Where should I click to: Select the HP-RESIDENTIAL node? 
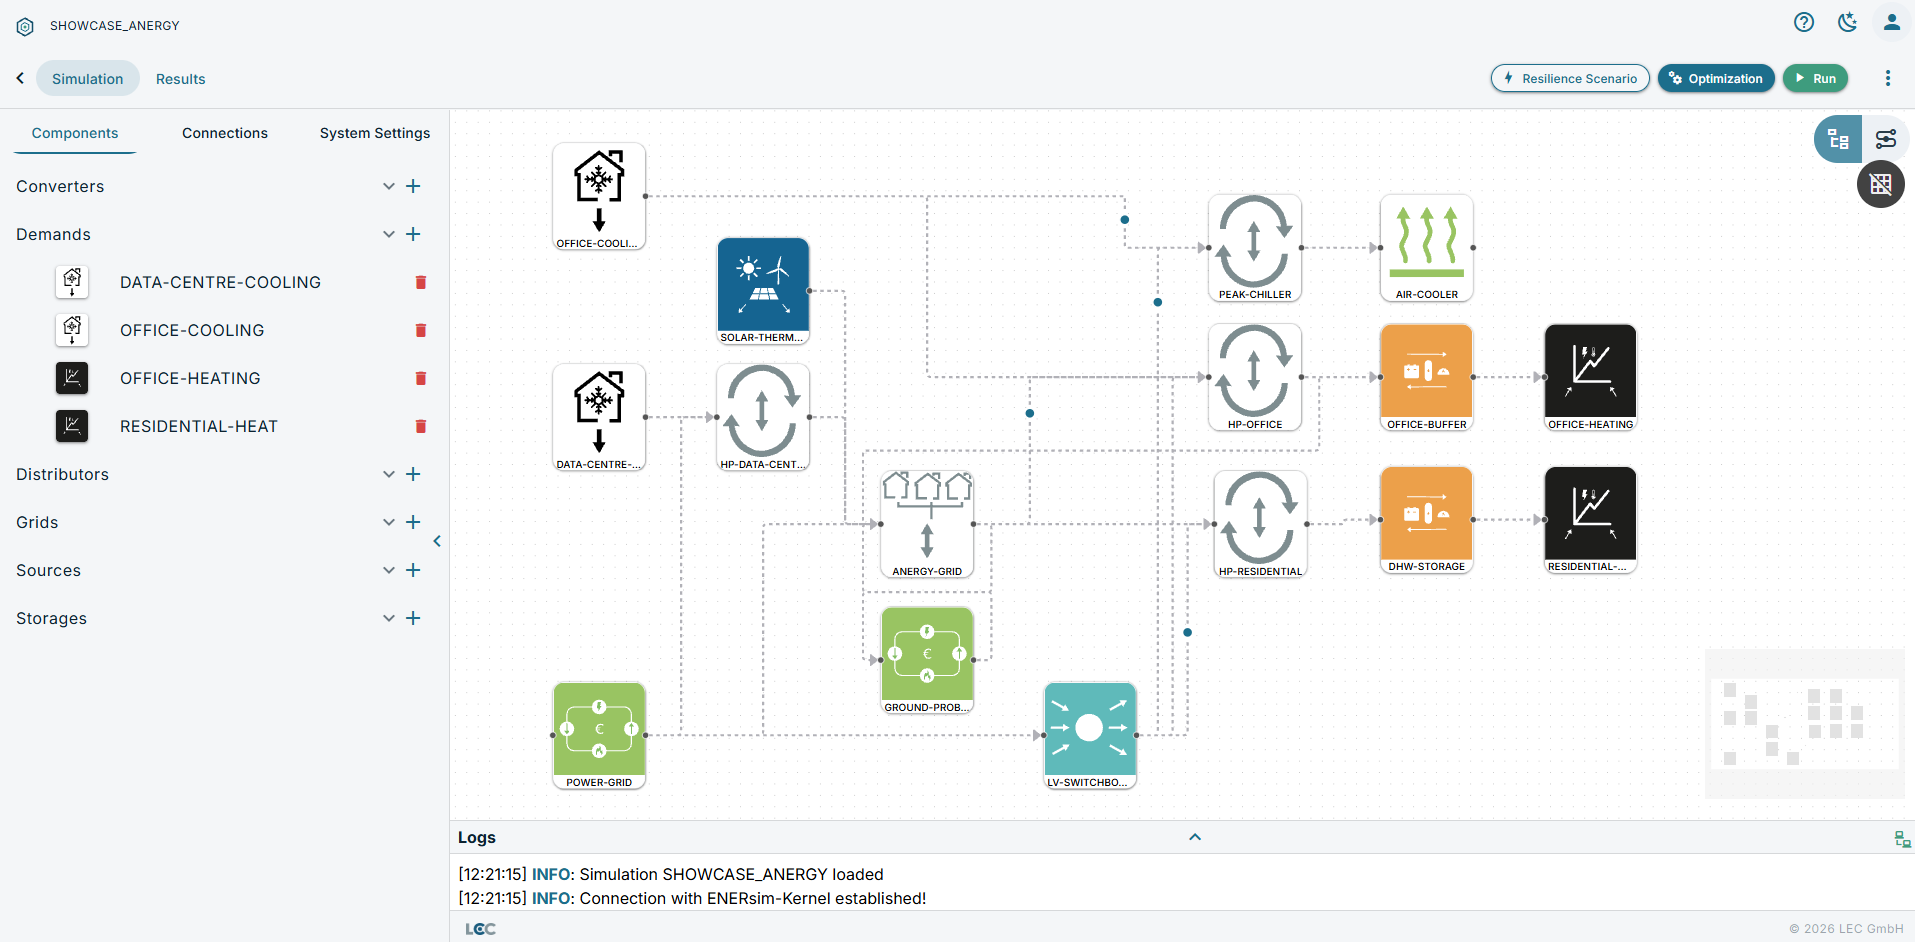[x=1260, y=524]
